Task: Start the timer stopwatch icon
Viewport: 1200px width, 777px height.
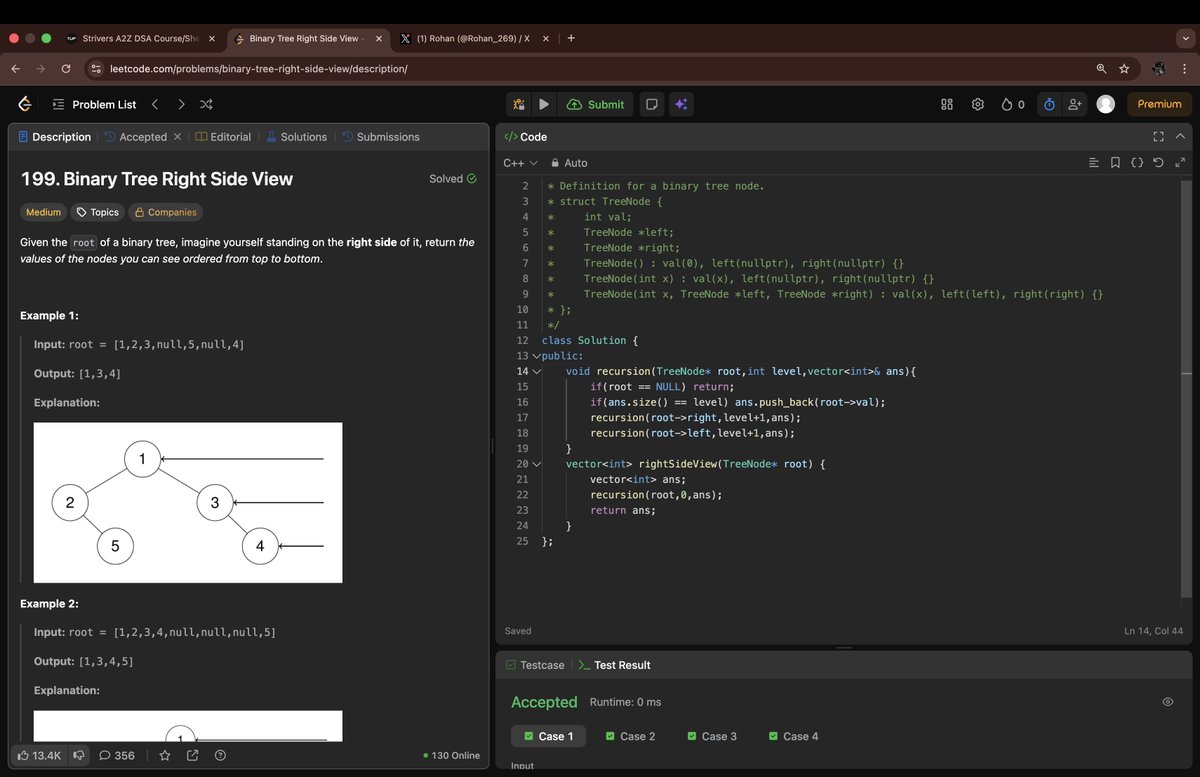Action: (1049, 104)
